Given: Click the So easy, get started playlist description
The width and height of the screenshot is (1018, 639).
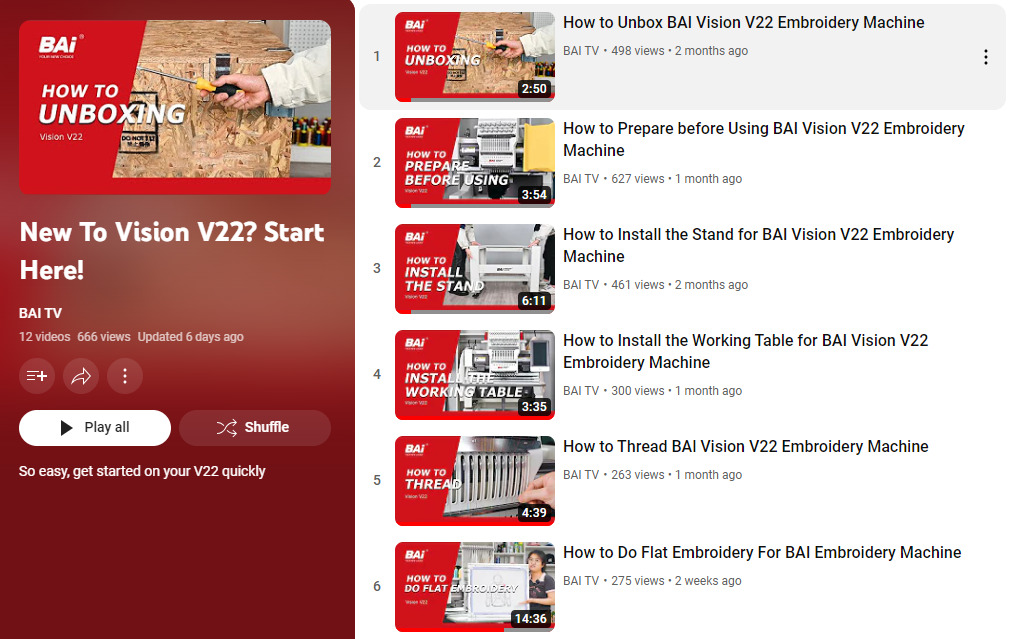Looking at the screenshot, I should click(x=142, y=471).
